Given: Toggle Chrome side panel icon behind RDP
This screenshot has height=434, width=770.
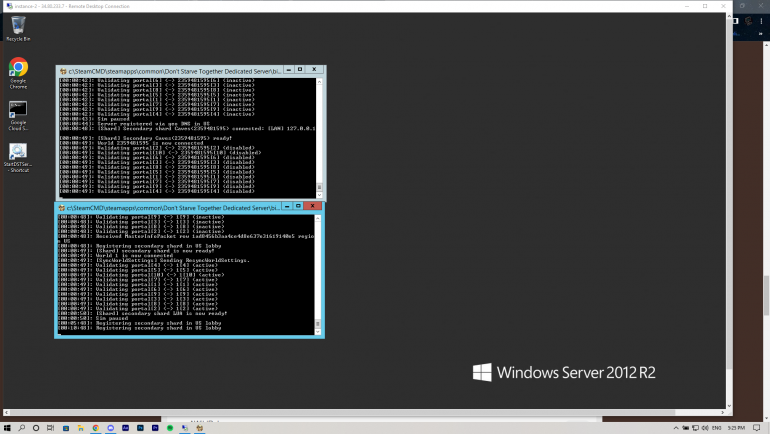Looking at the screenshot, I should click(x=736, y=21).
